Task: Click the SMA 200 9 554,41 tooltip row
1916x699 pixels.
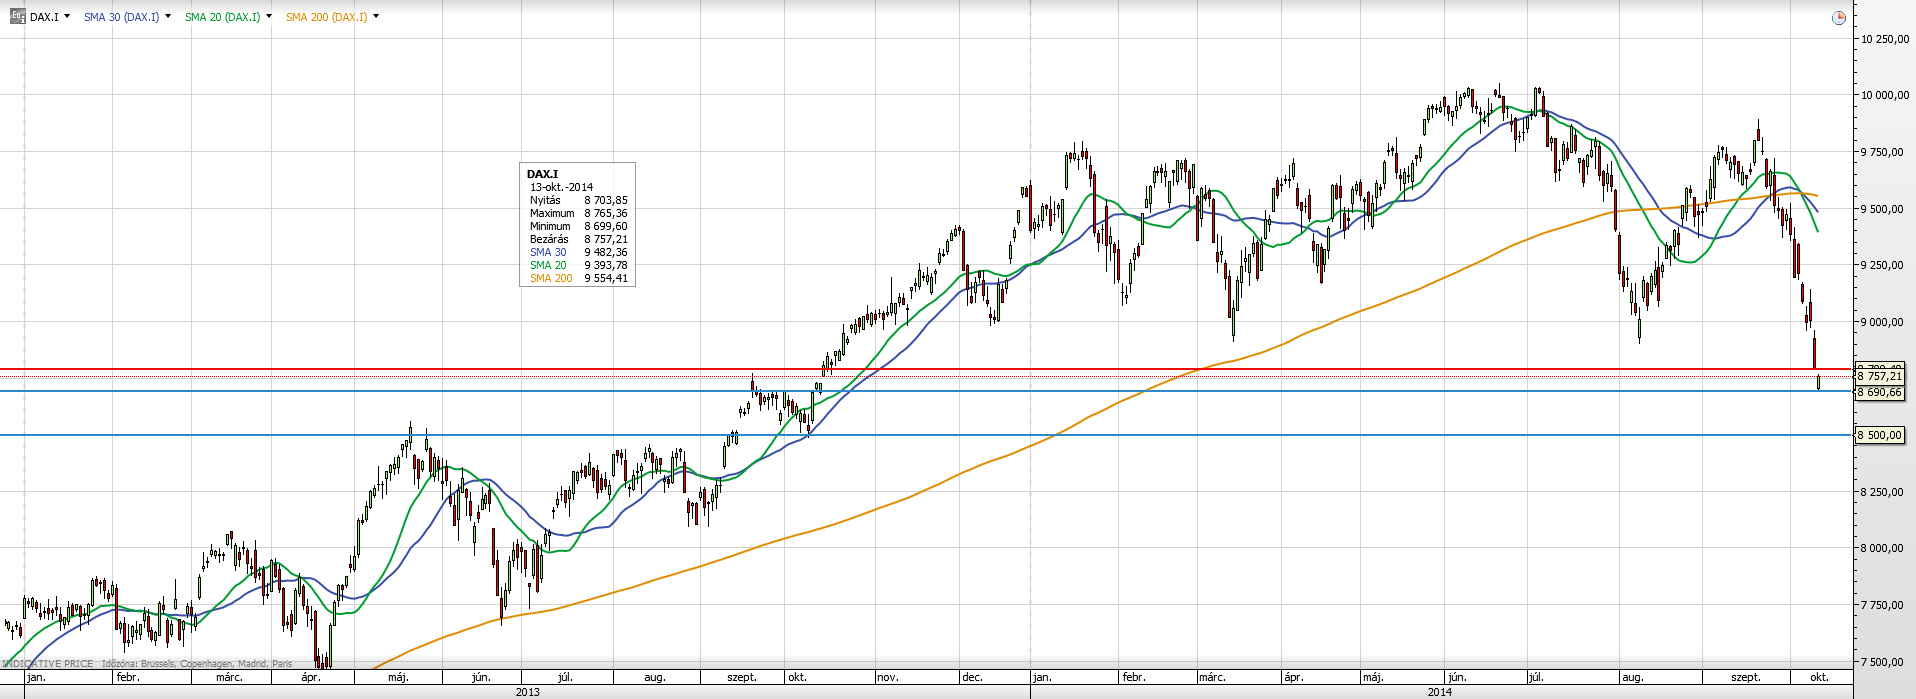Action: pyautogui.click(x=578, y=278)
